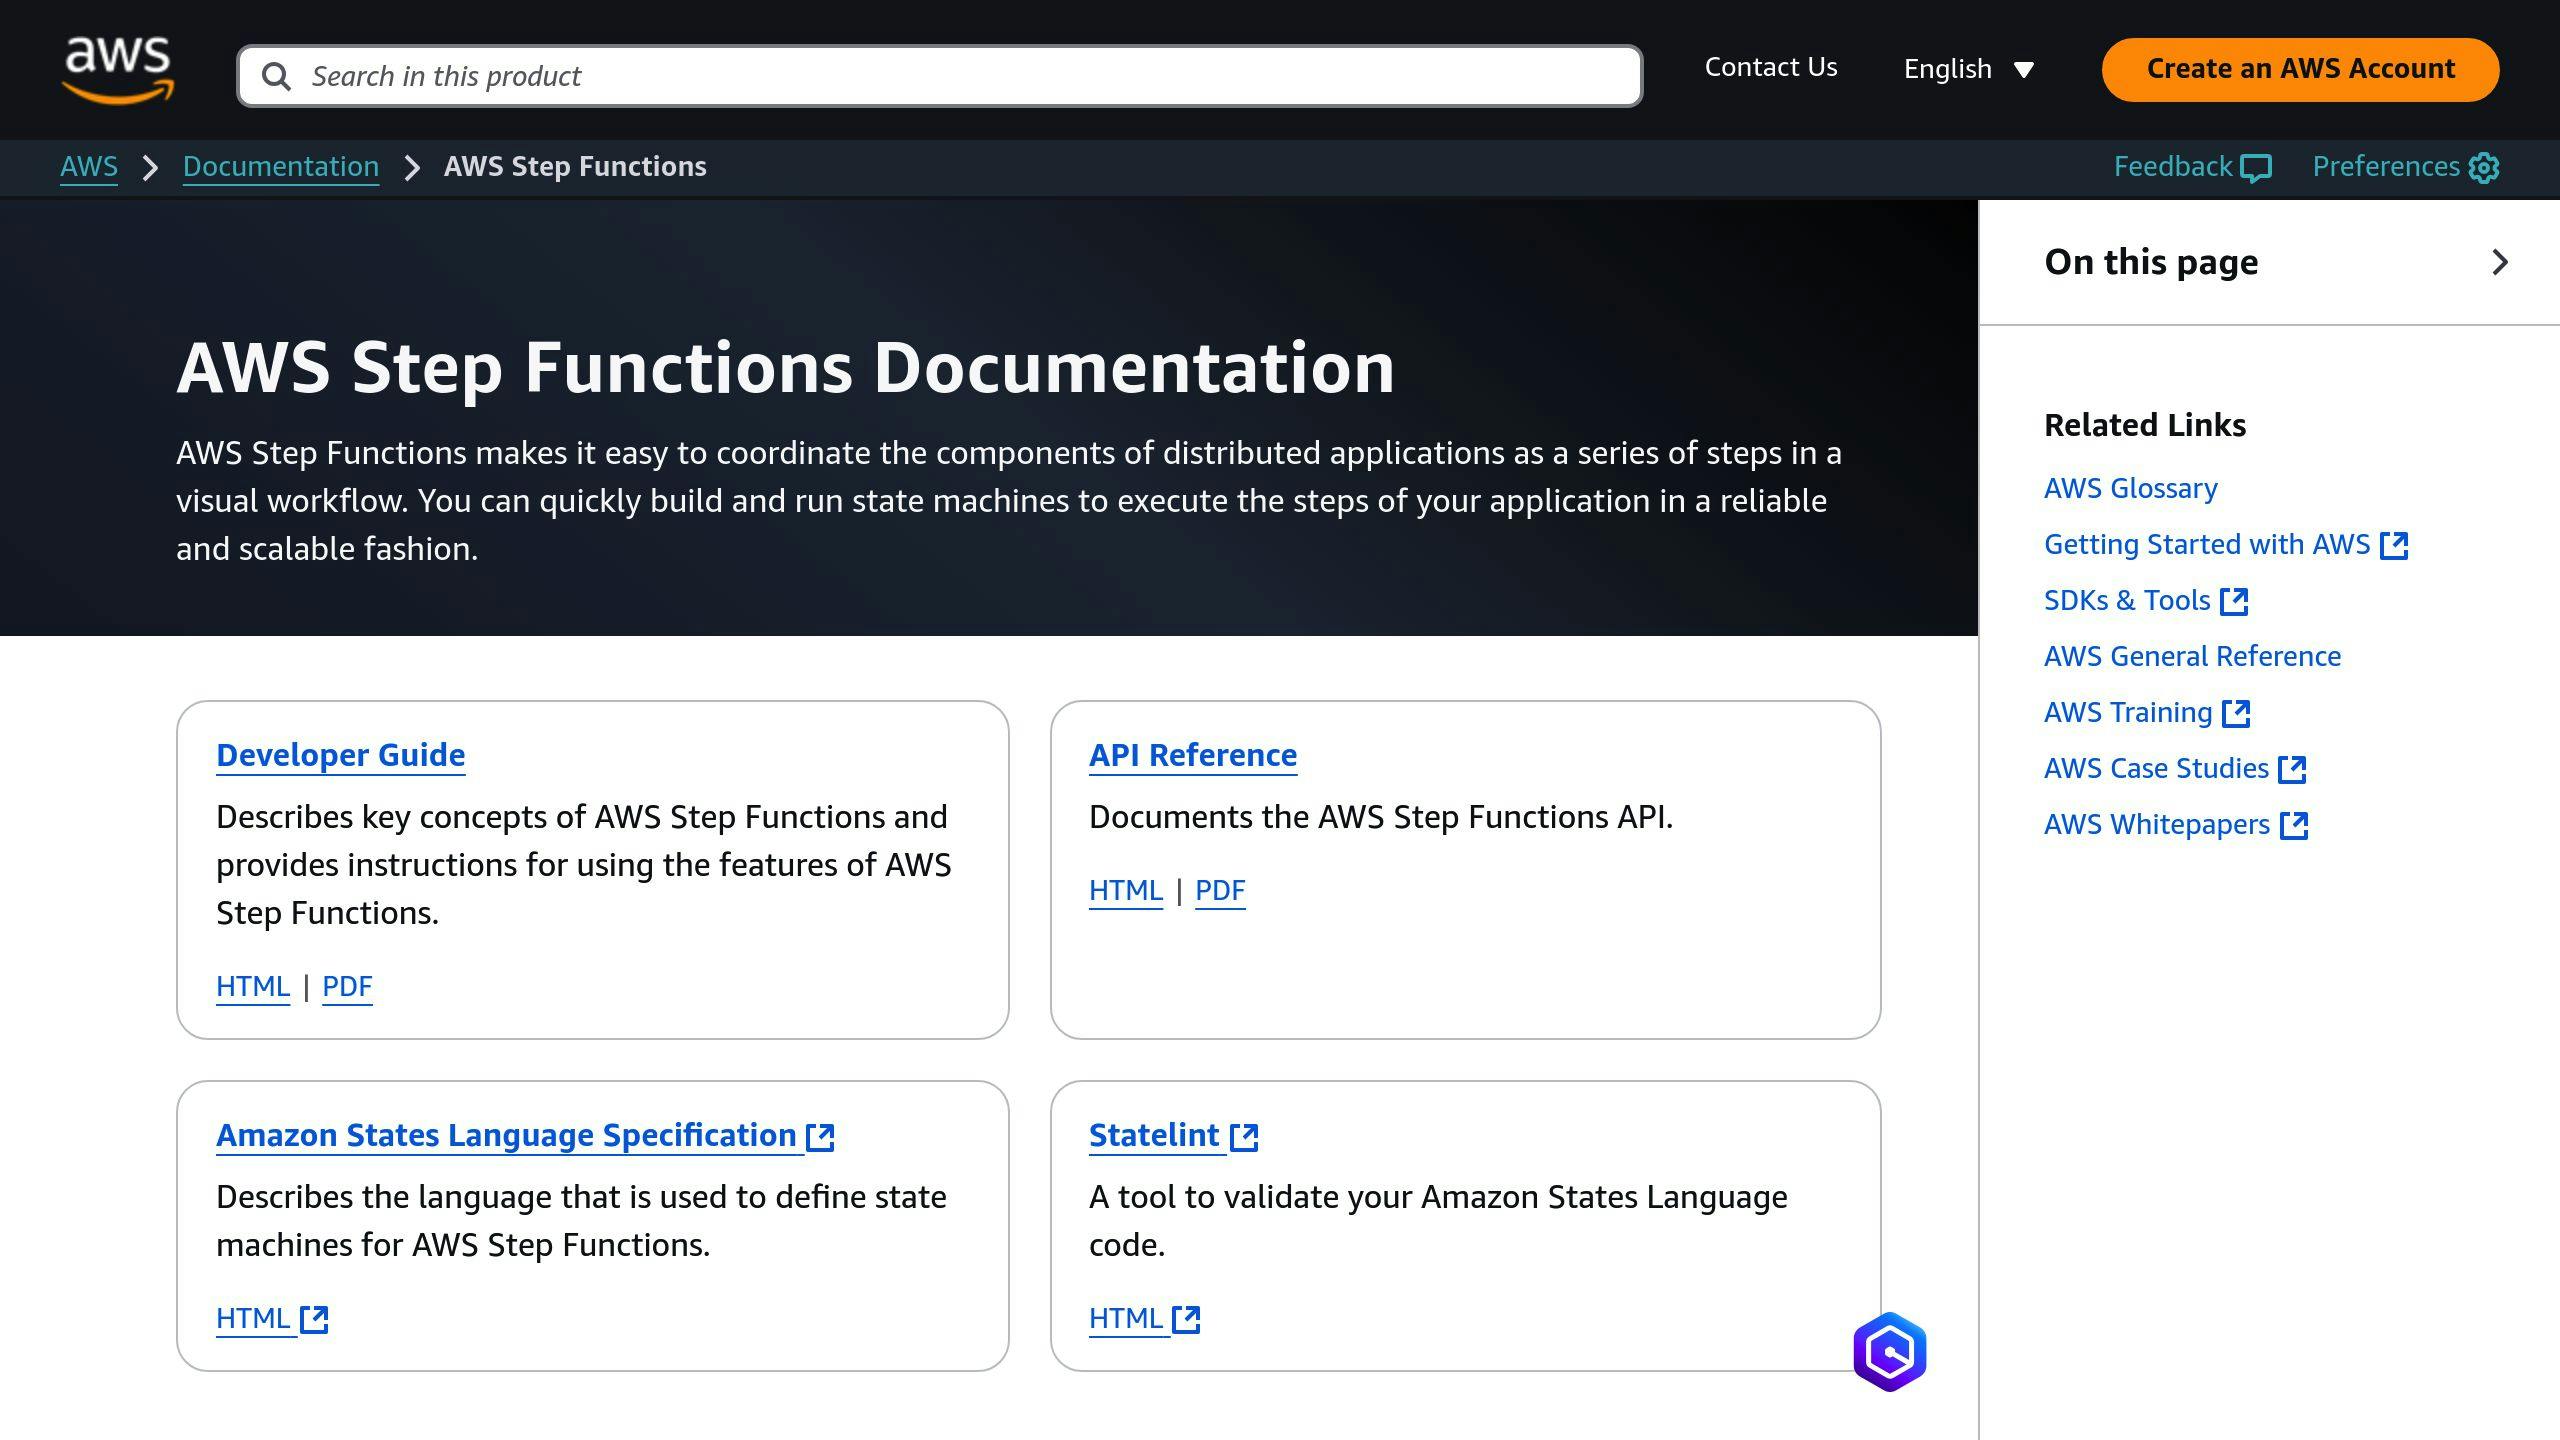The image size is (2560, 1440).
Task: Click the Feedback speech bubble icon
Action: 2256,168
